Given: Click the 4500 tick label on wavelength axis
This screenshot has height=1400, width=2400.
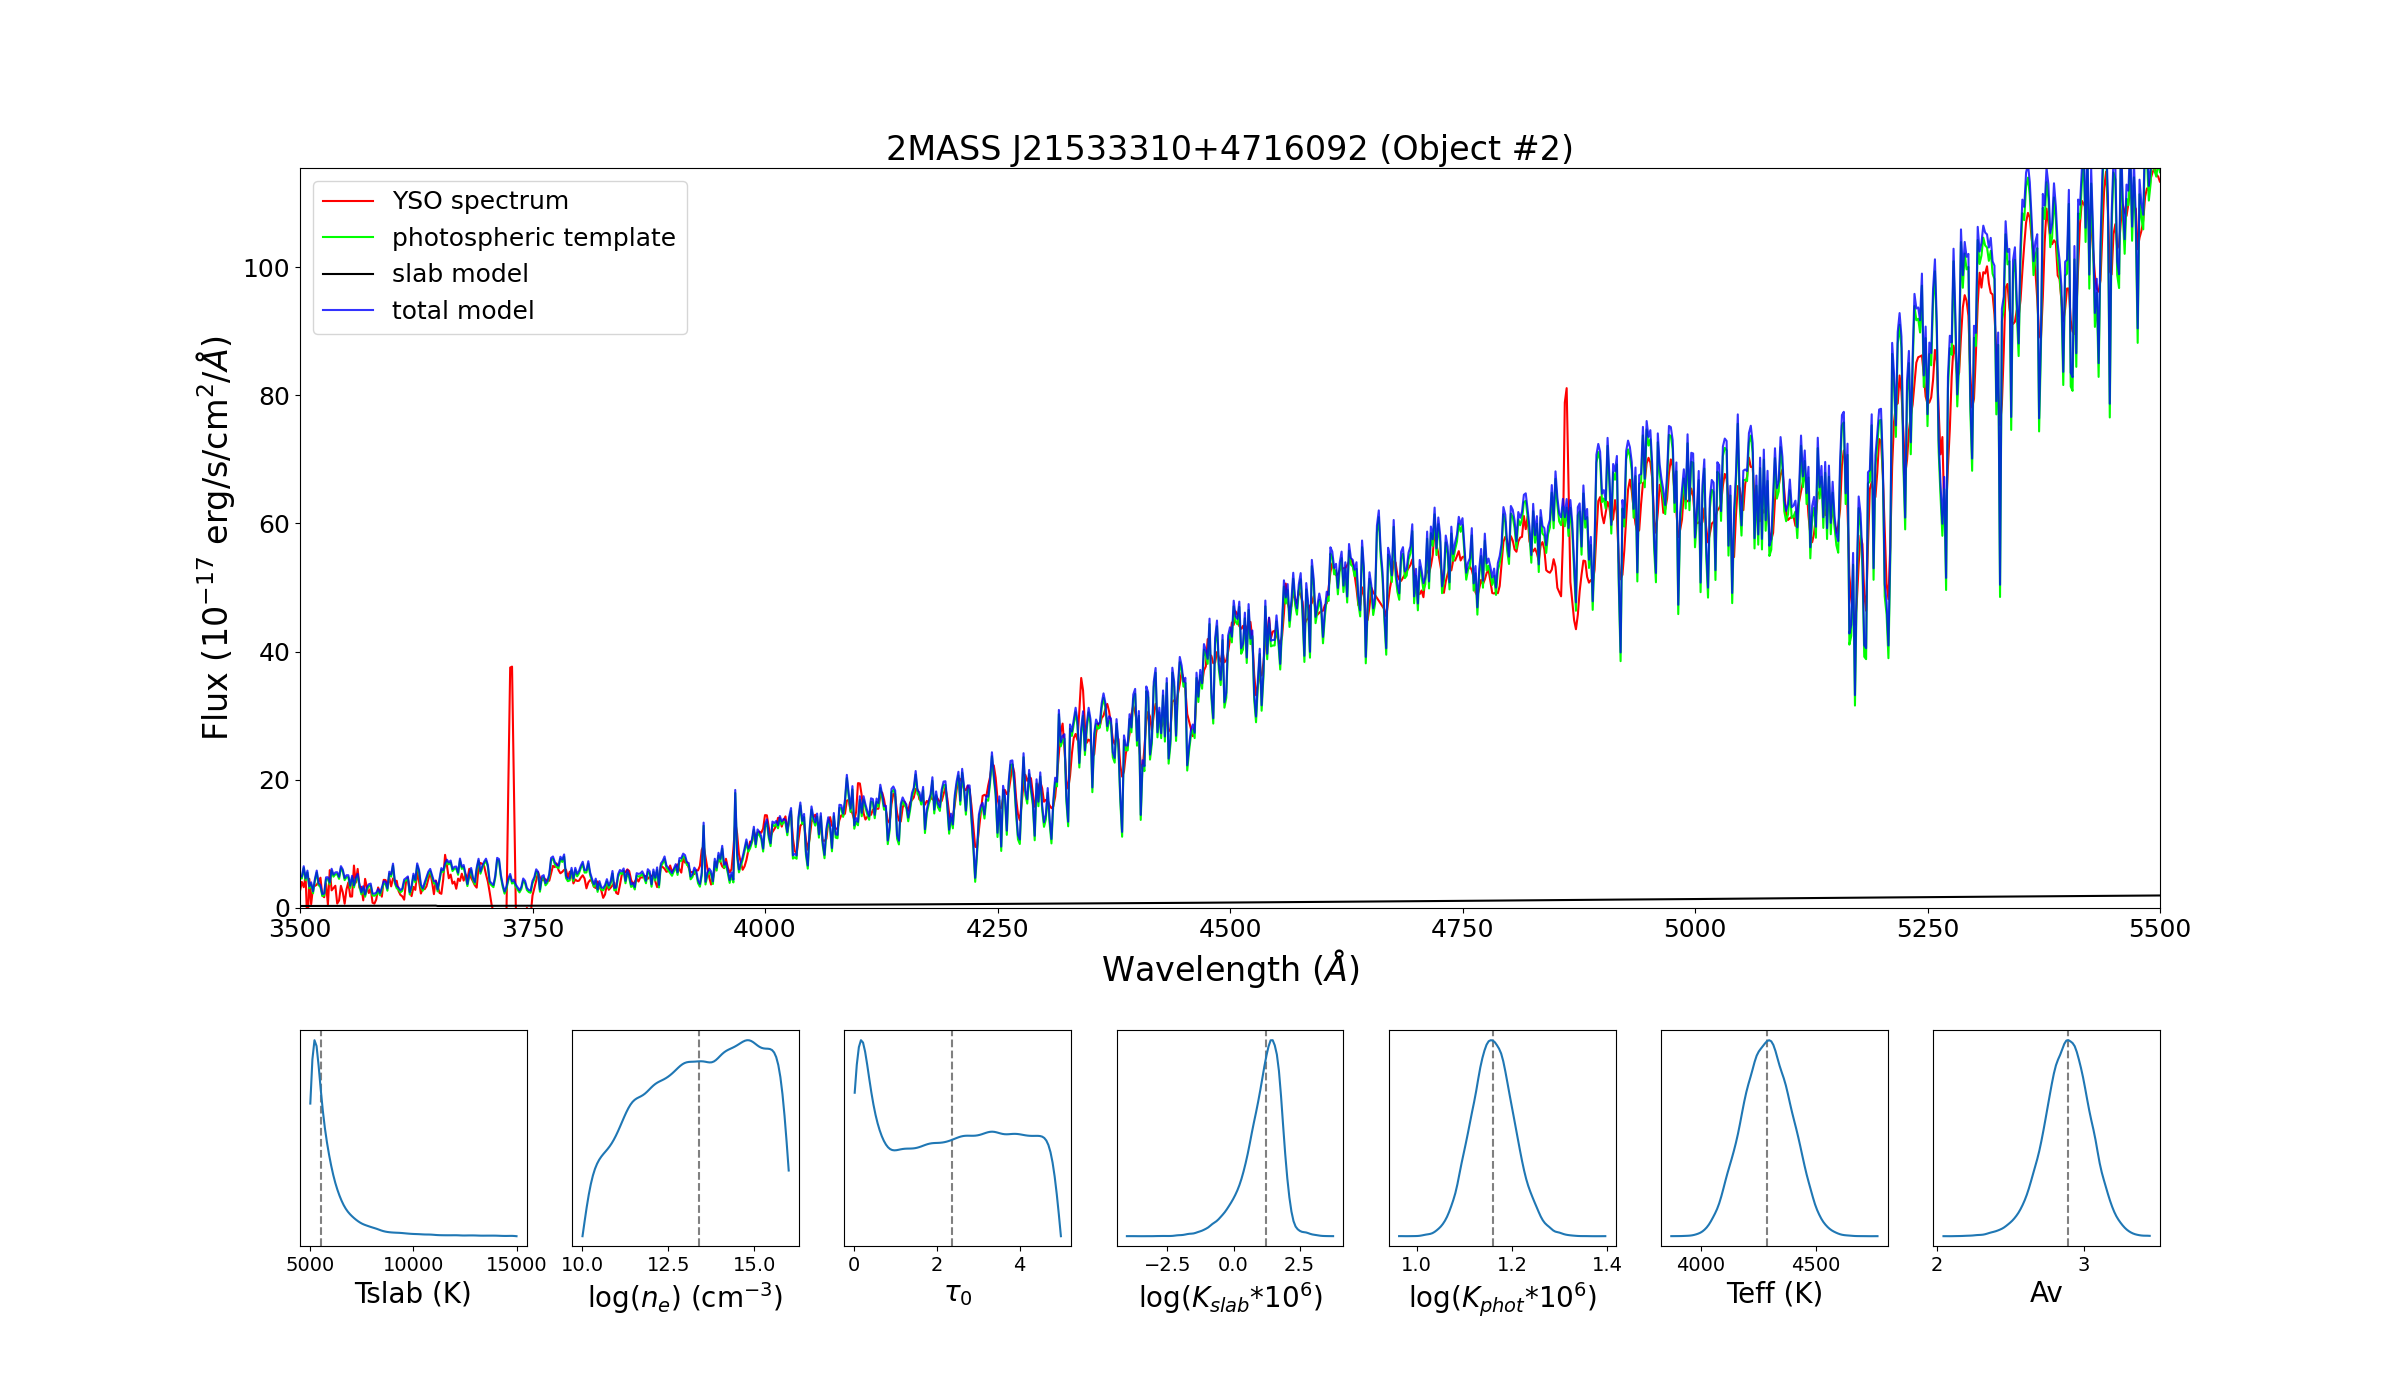Looking at the screenshot, I should [1229, 929].
